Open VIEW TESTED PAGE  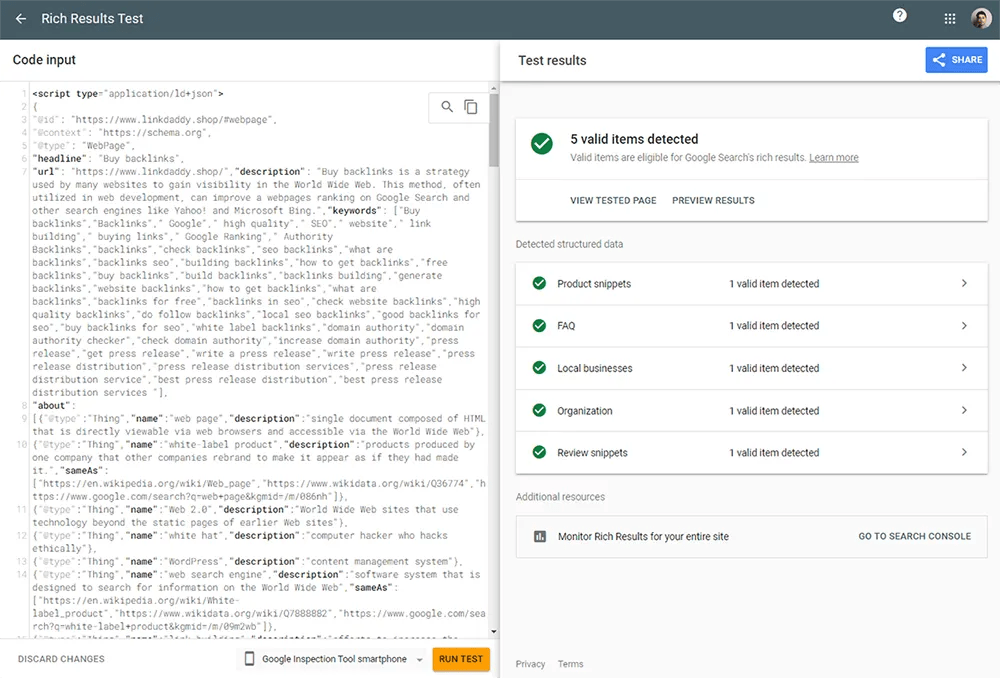613,200
